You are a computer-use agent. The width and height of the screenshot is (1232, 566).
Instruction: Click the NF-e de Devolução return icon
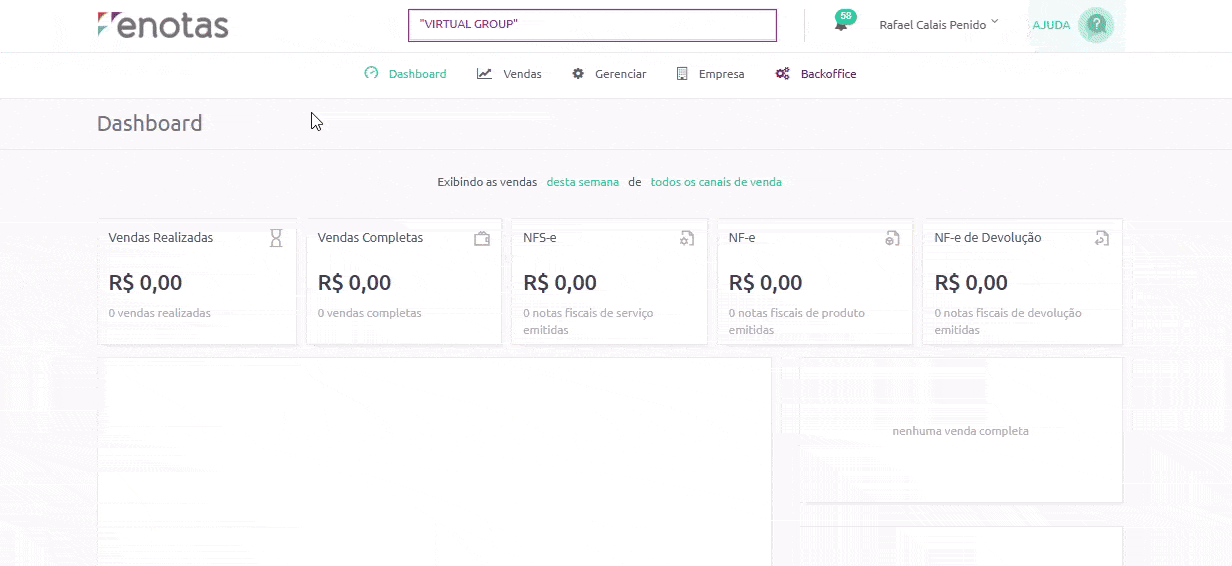pyautogui.click(x=1102, y=239)
